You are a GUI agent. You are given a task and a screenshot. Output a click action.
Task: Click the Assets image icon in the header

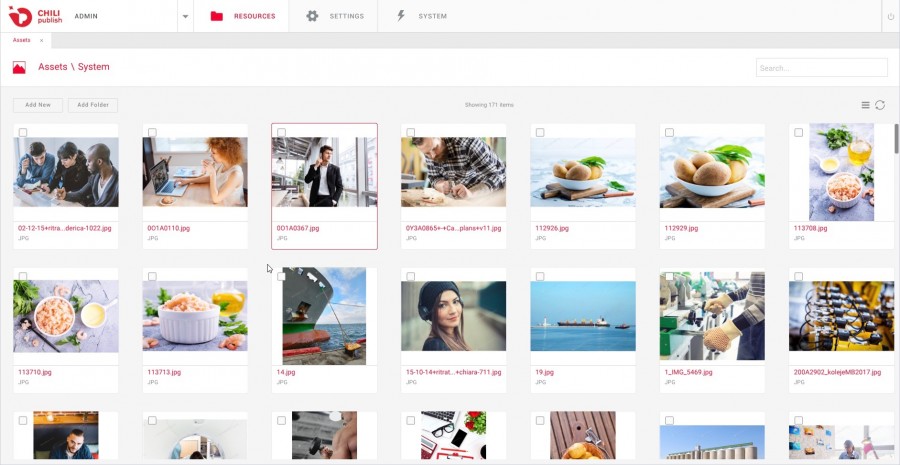19,67
